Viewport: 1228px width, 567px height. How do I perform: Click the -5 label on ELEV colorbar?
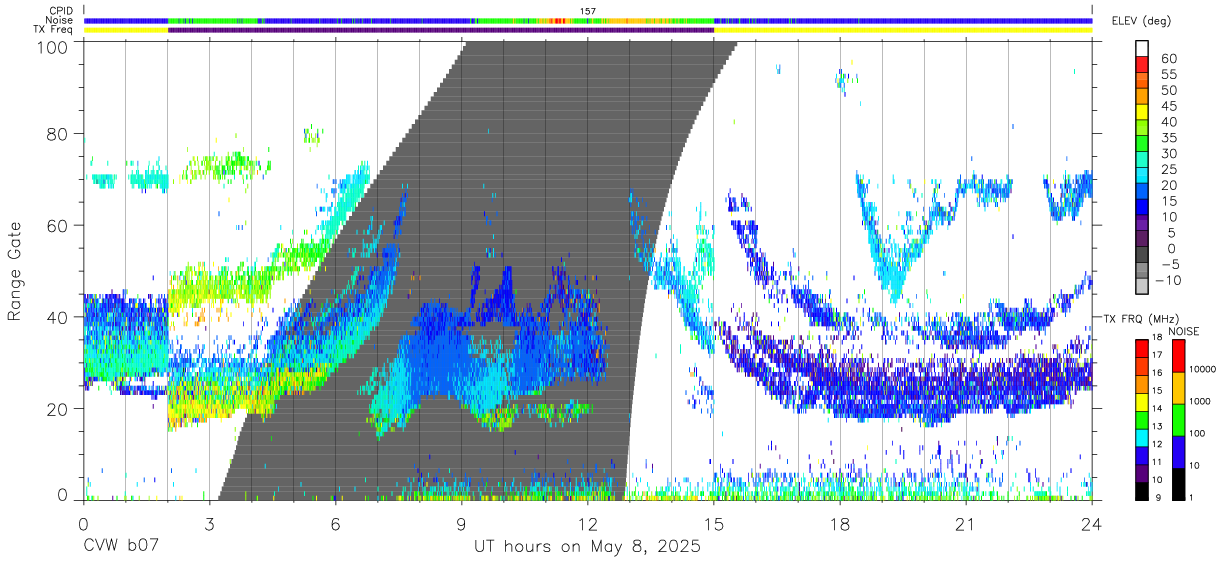(1168, 264)
